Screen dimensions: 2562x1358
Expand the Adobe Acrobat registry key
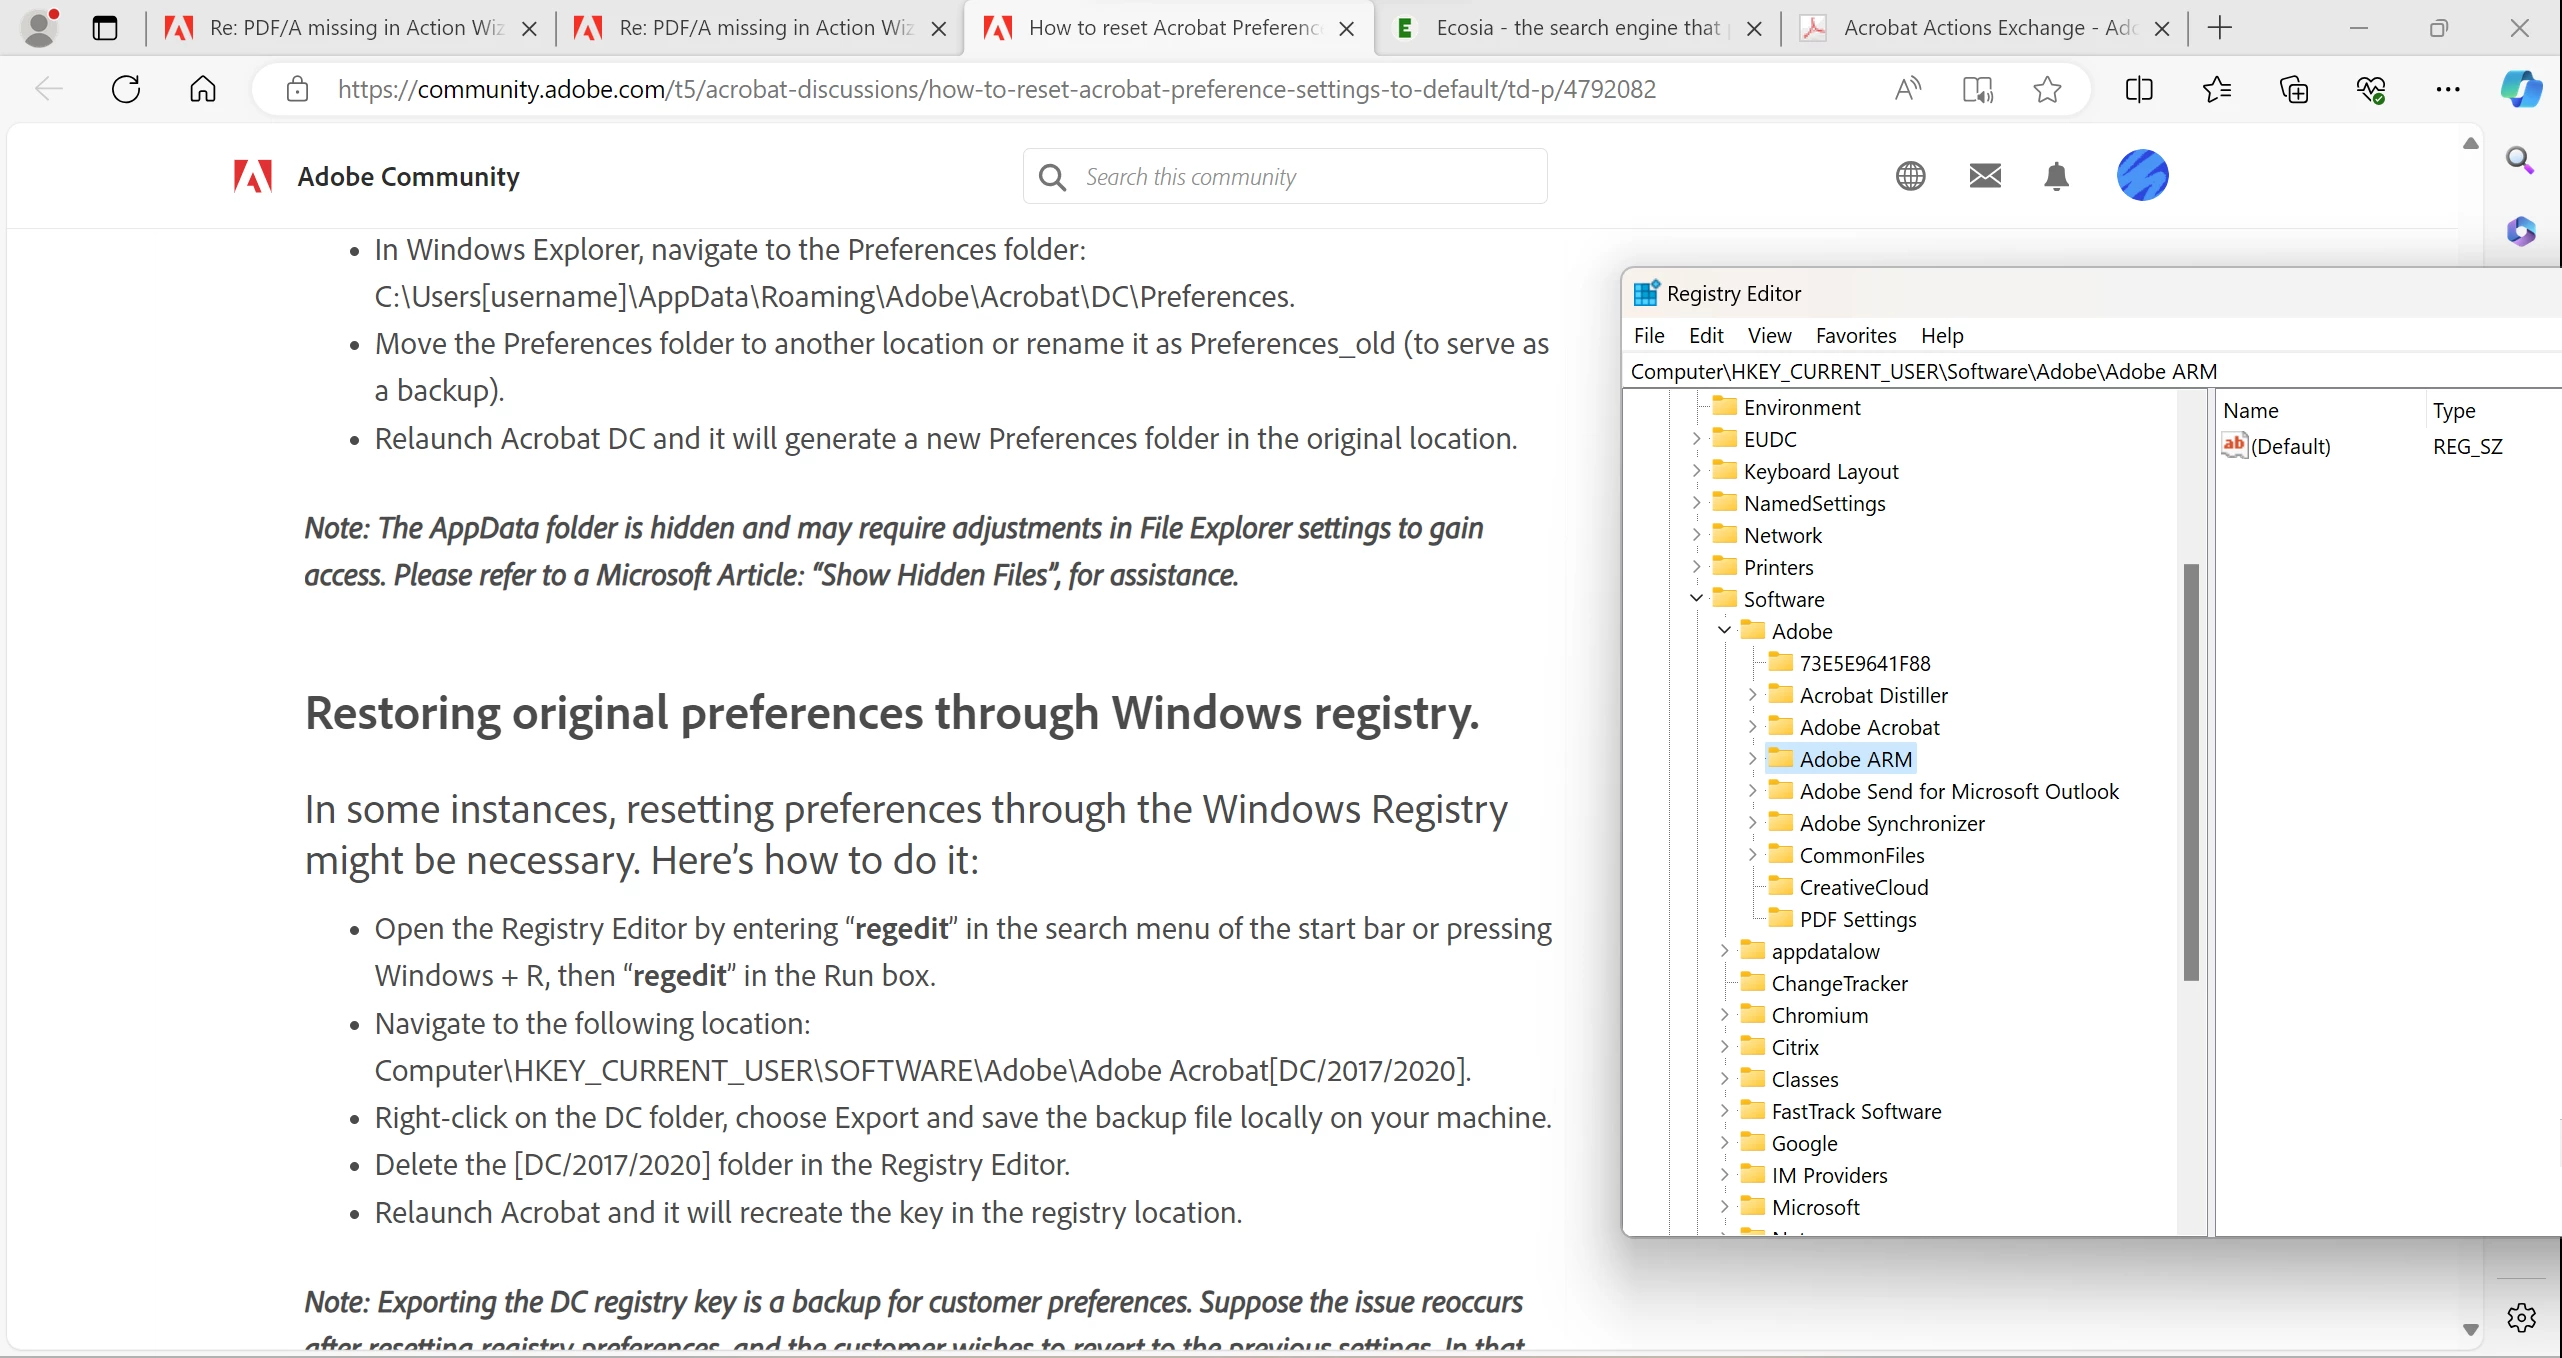1752,727
